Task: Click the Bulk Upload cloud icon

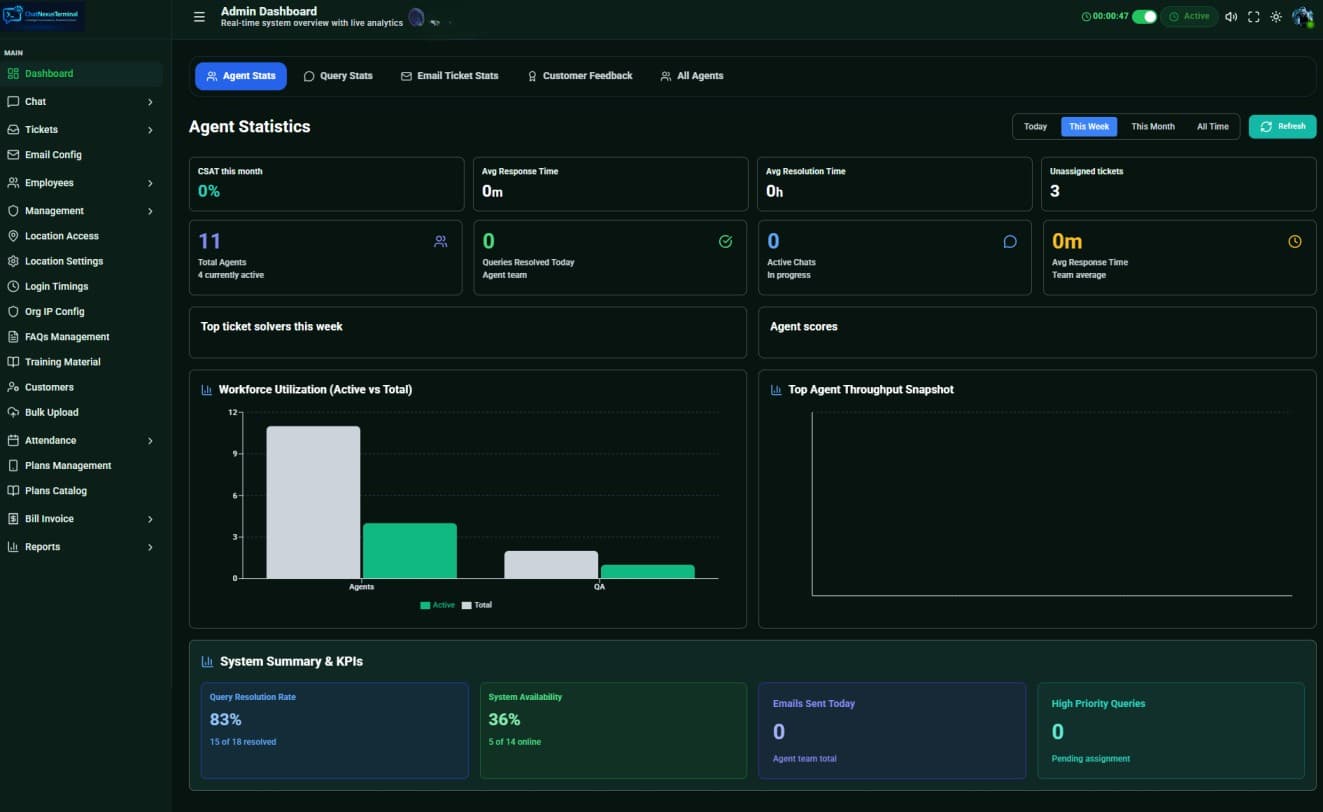Action: click(14, 412)
